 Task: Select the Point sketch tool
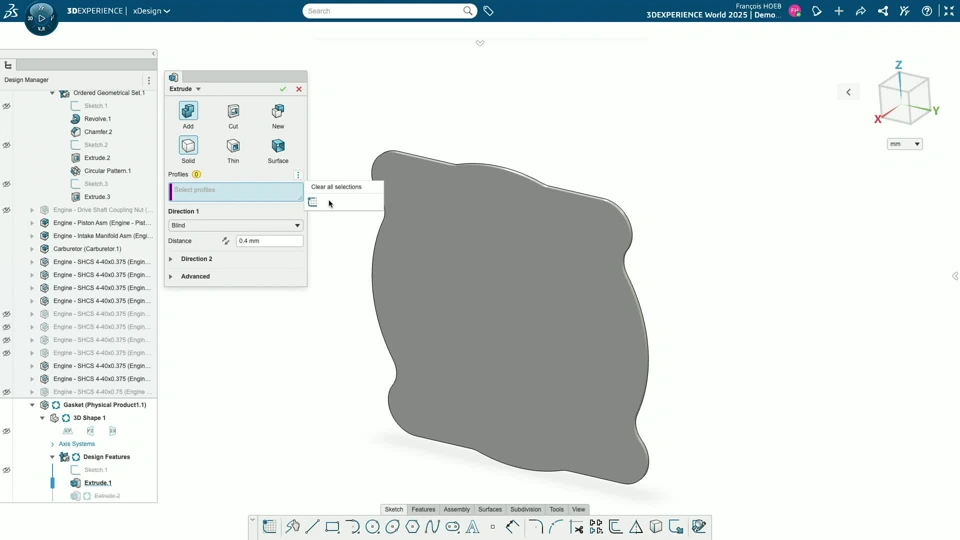click(x=492, y=527)
